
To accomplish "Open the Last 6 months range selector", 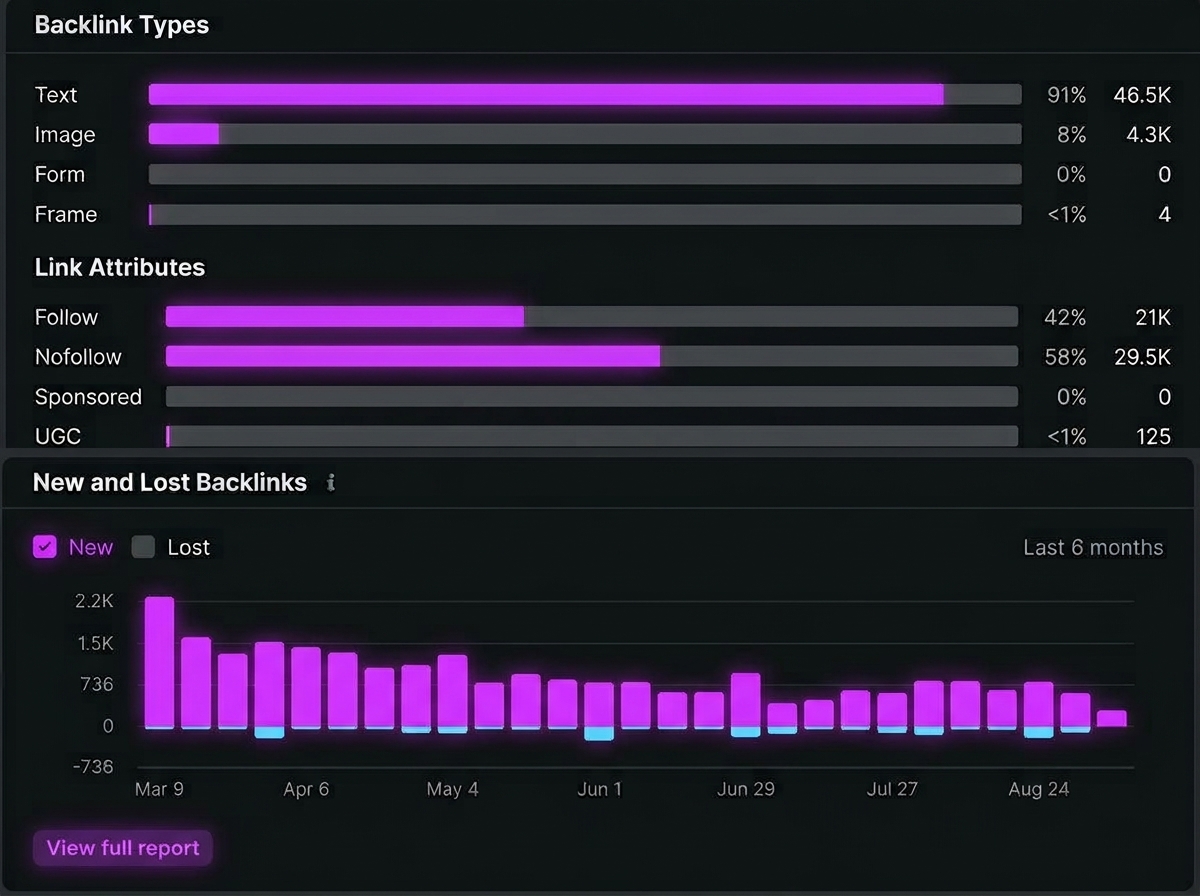I will tap(1093, 547).
